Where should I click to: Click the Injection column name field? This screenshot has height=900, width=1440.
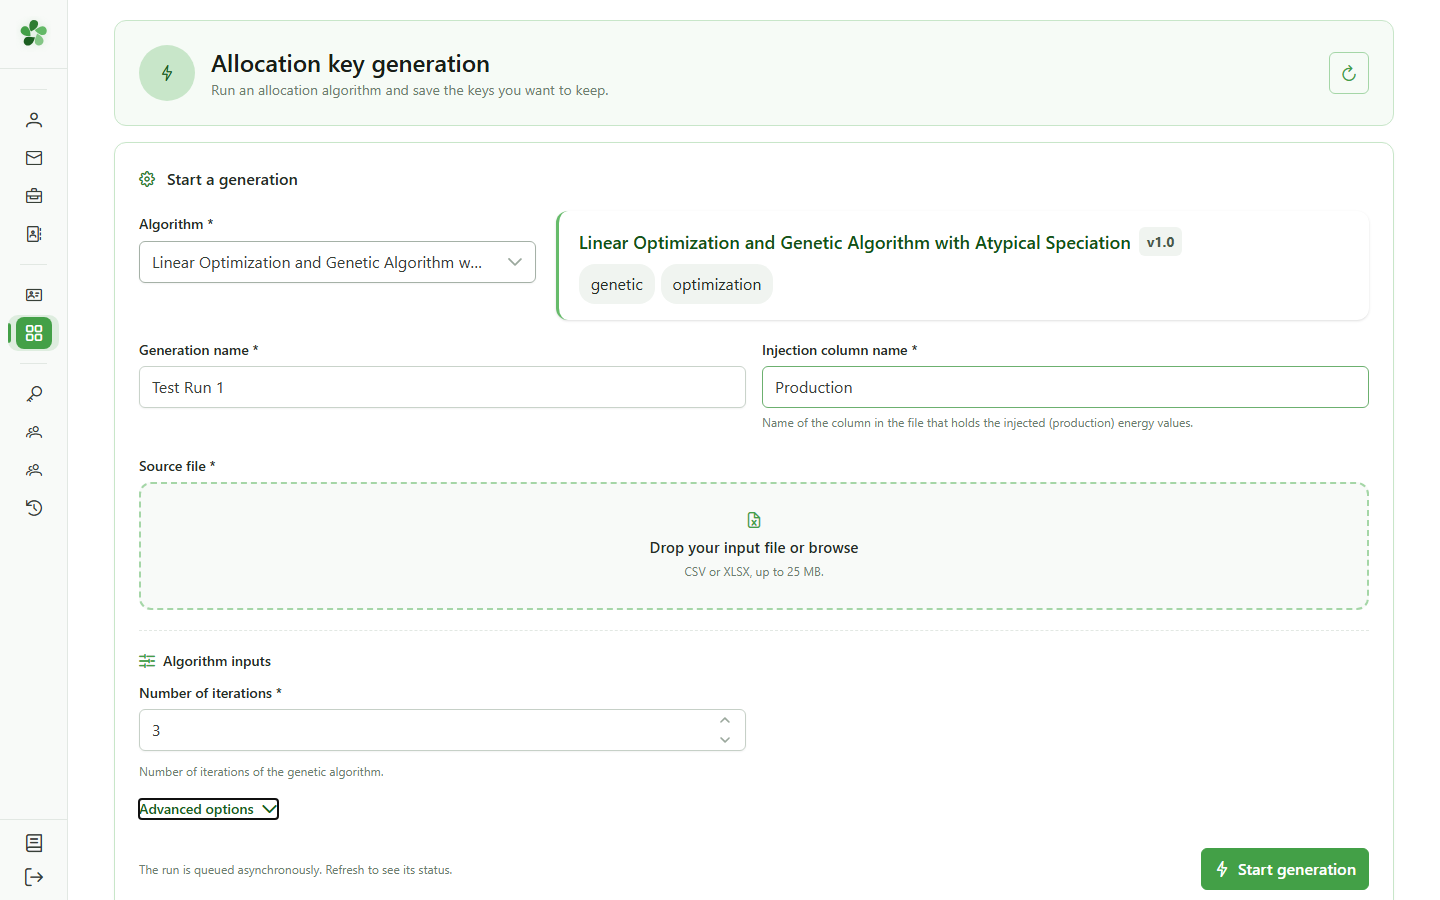1065,387
